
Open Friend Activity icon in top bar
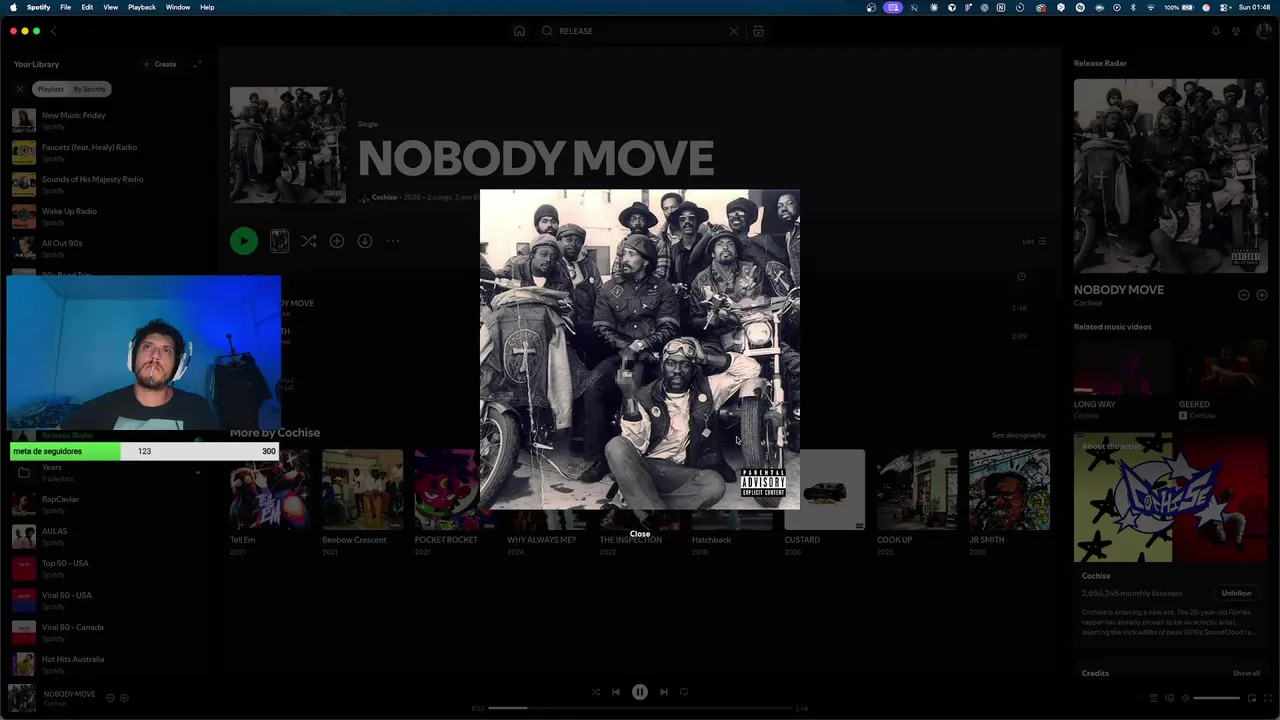click(x=1237, y=31)
